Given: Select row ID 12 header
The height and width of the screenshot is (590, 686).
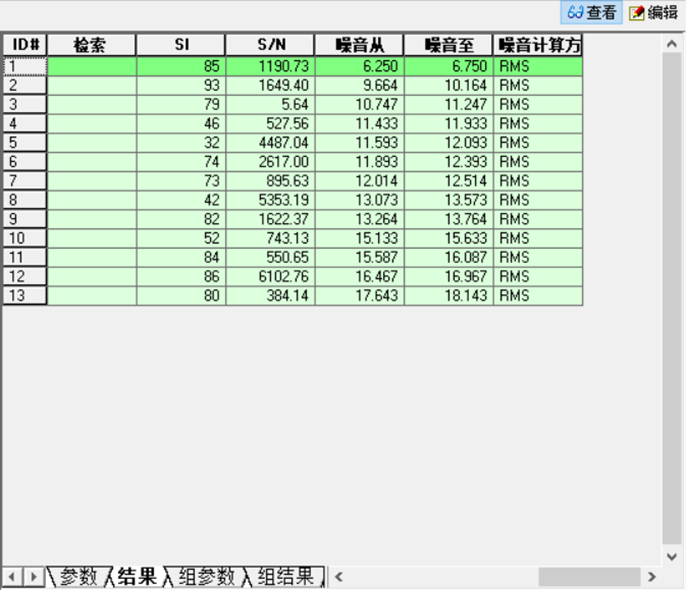Looking at the screenshot, I should pos(24,277).
